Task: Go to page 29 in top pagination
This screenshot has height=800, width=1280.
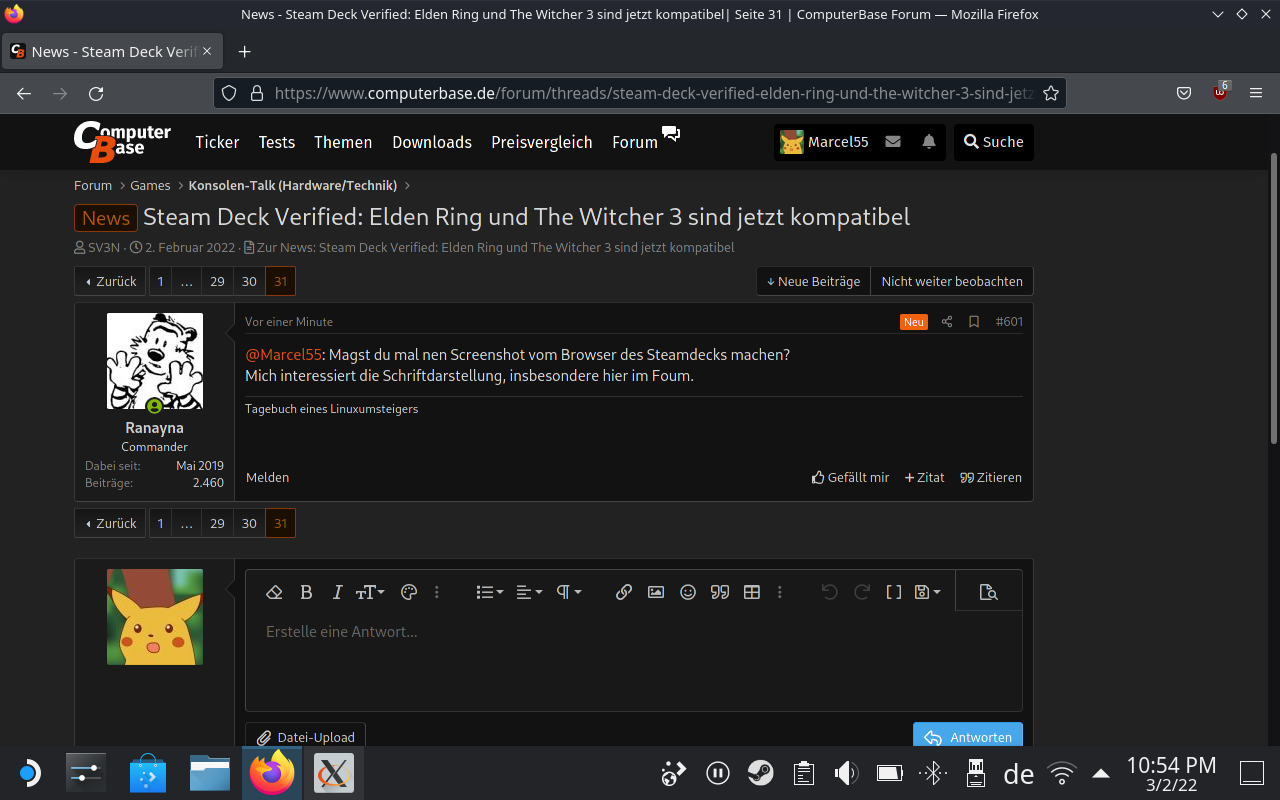Action: (x=217, y=281)
